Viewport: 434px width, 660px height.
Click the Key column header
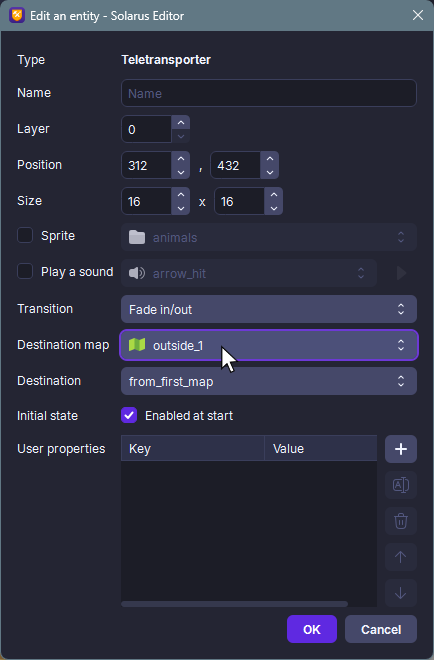click(x=193, y=449)
